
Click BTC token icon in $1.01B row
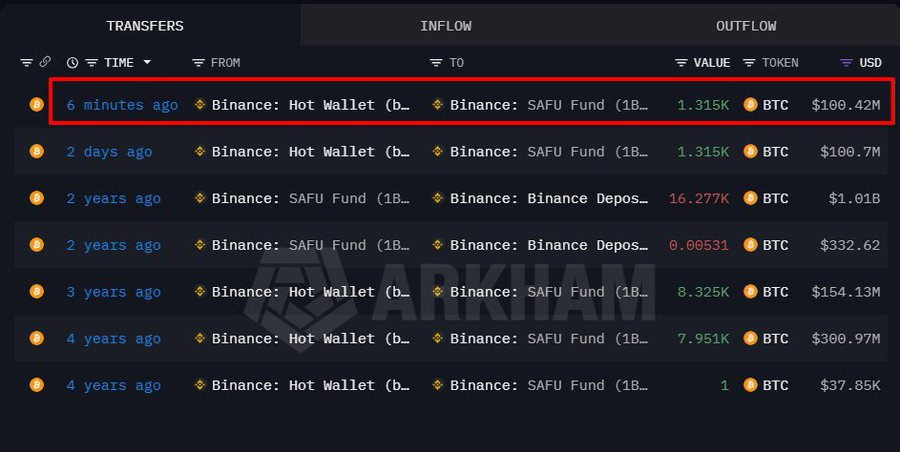750,198
